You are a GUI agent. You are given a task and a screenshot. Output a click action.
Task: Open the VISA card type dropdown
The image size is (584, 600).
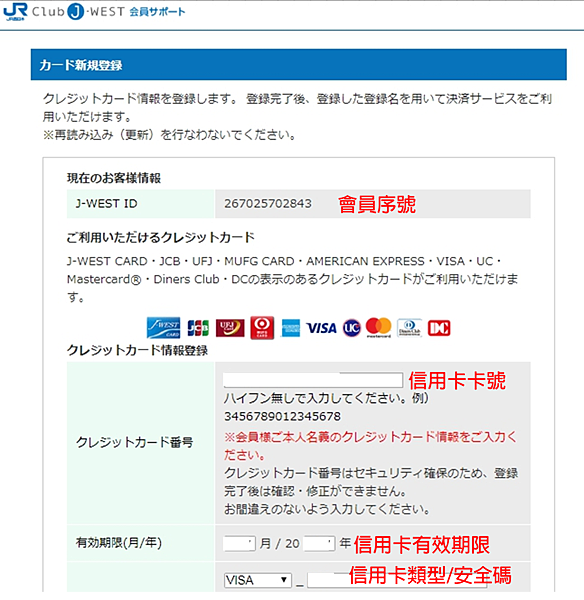coord(258,580)
